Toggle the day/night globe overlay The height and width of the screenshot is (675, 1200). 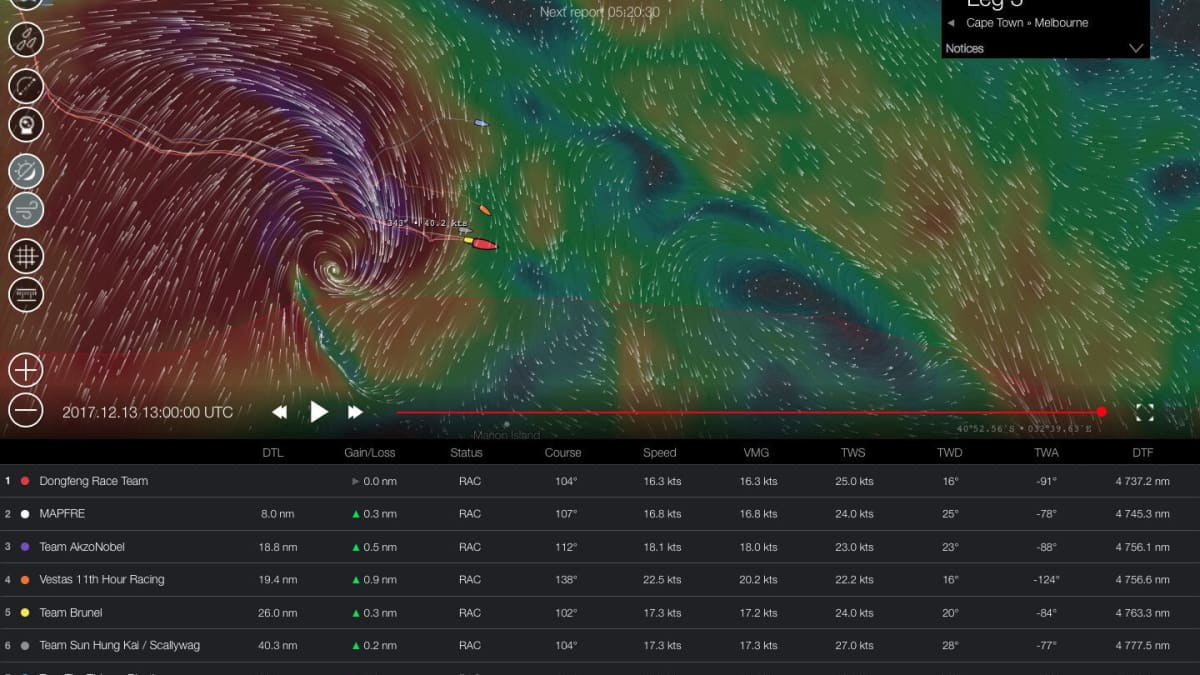(25, 172)
